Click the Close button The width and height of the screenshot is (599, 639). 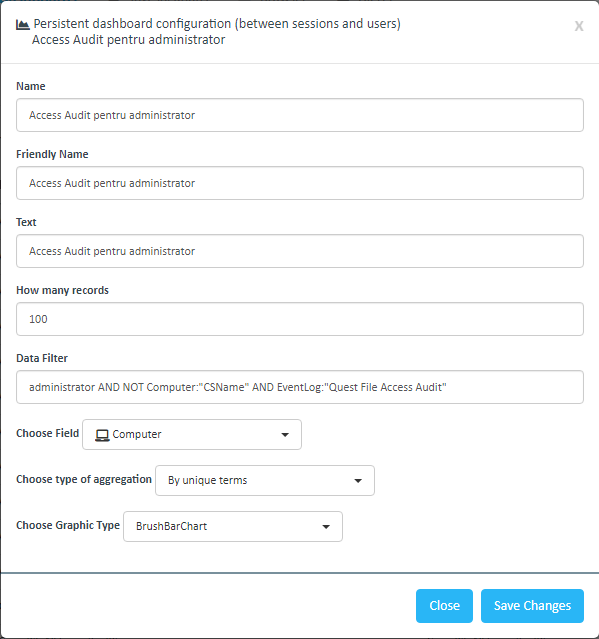coord(445,606)
